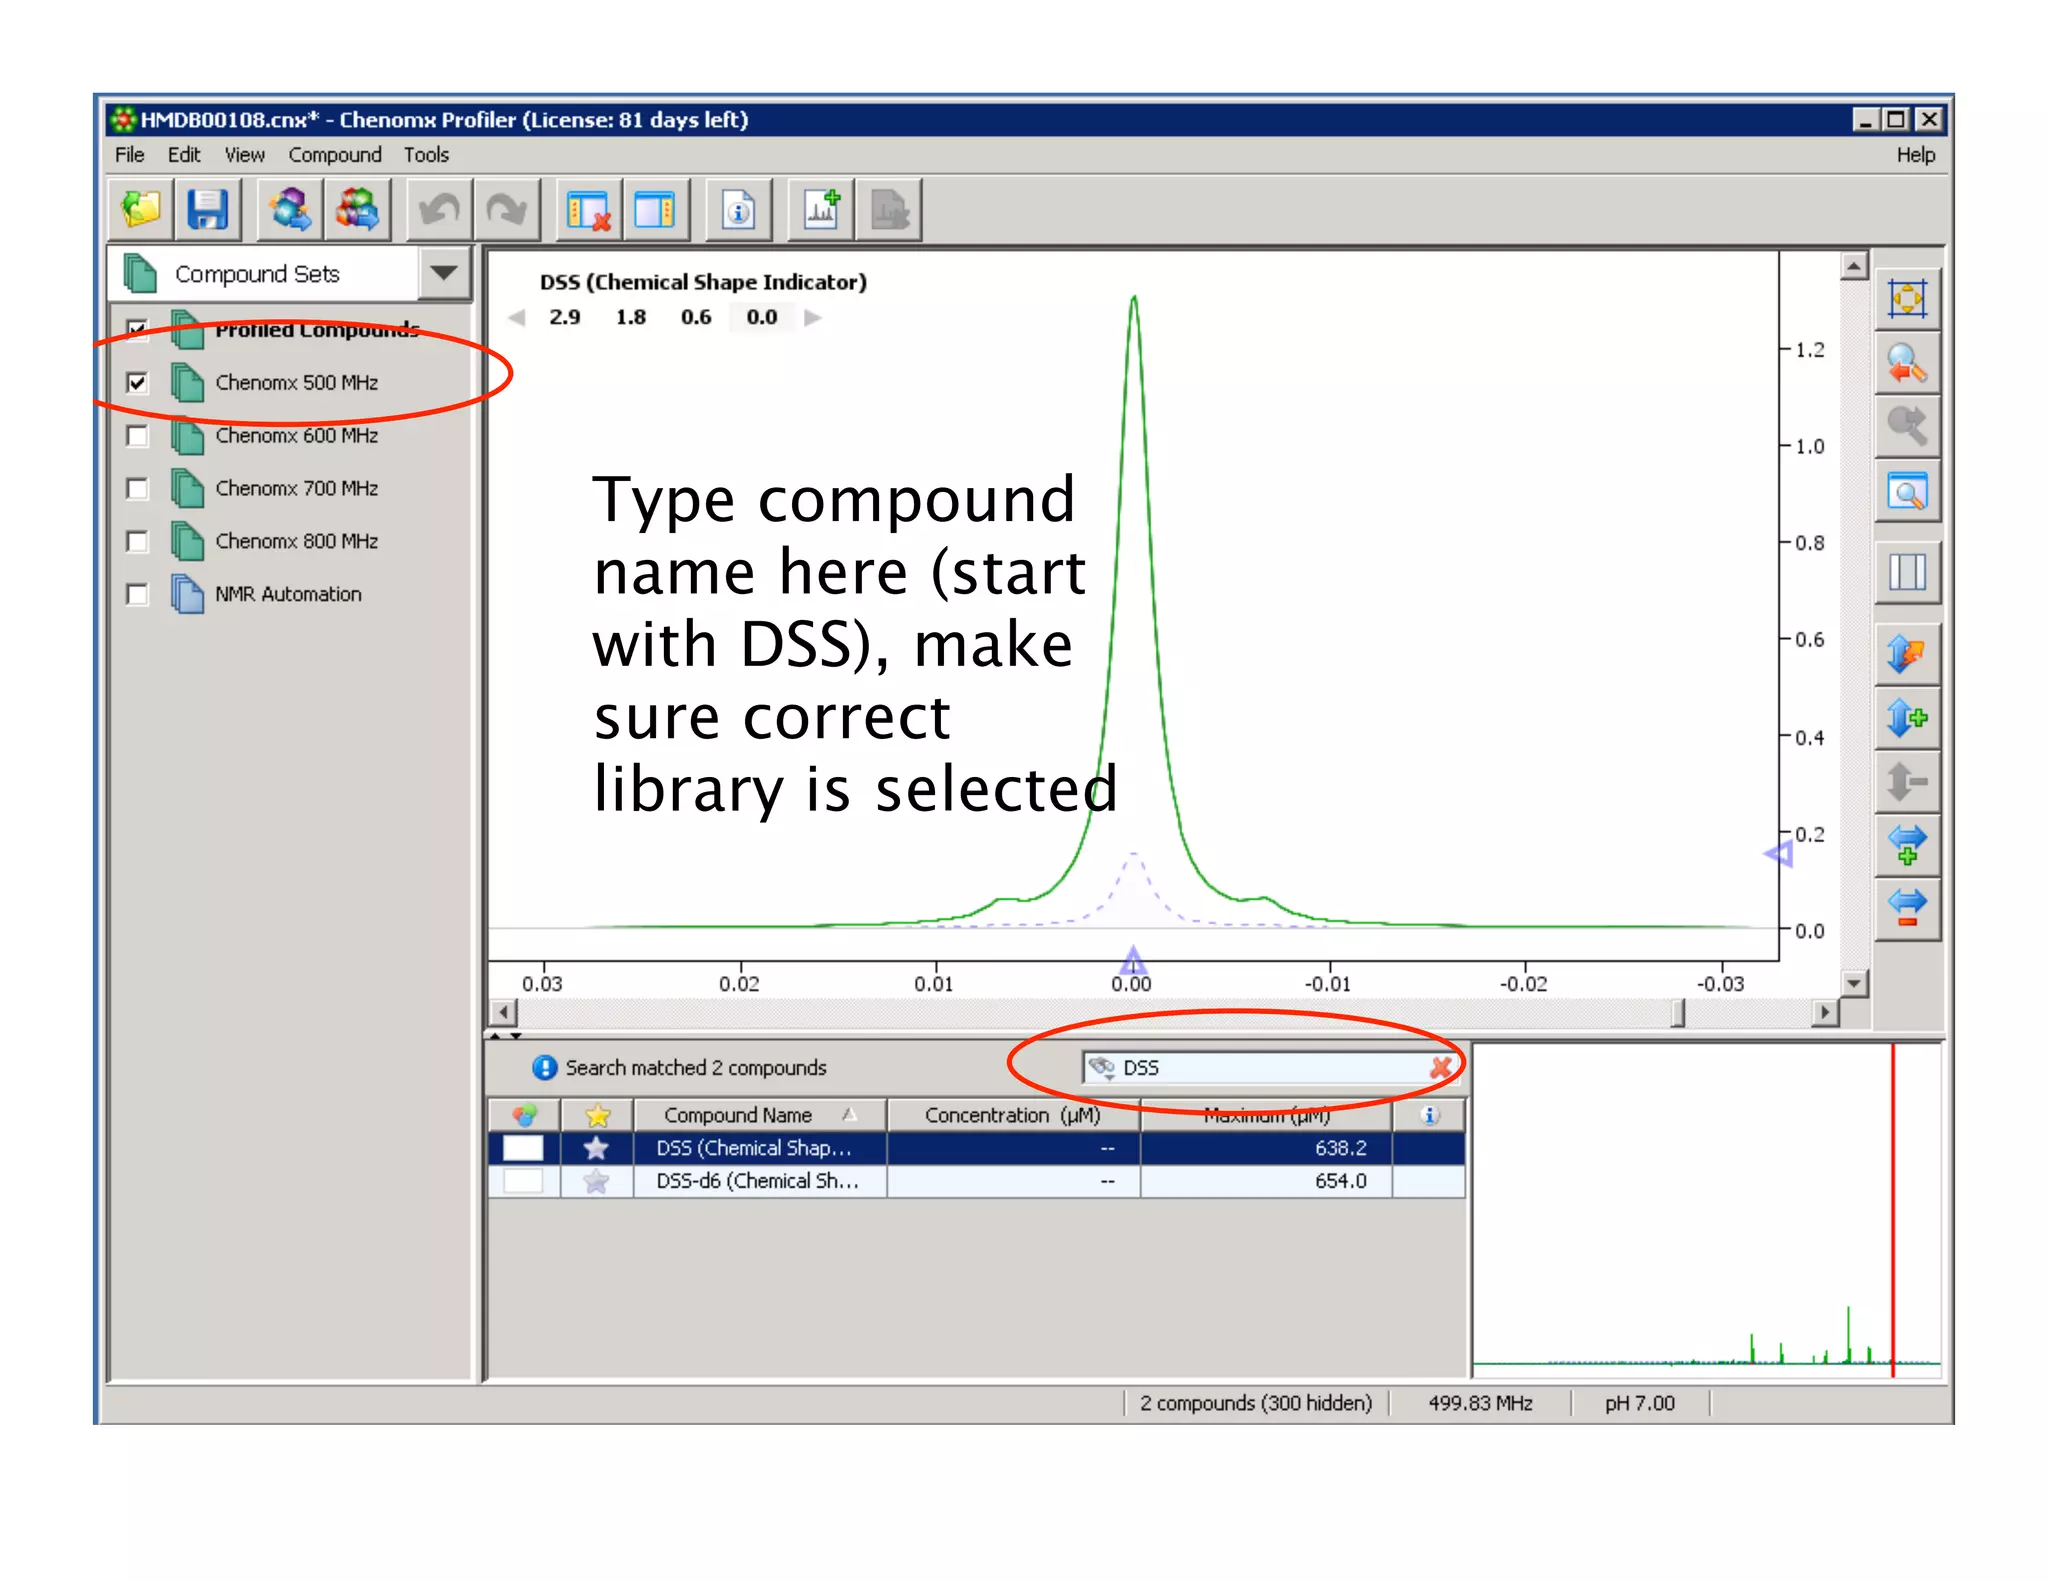This screenshot has height=1582, width=2048.
Task: Click the zoom to fit all icon
Action: (x=1907, y=299)
